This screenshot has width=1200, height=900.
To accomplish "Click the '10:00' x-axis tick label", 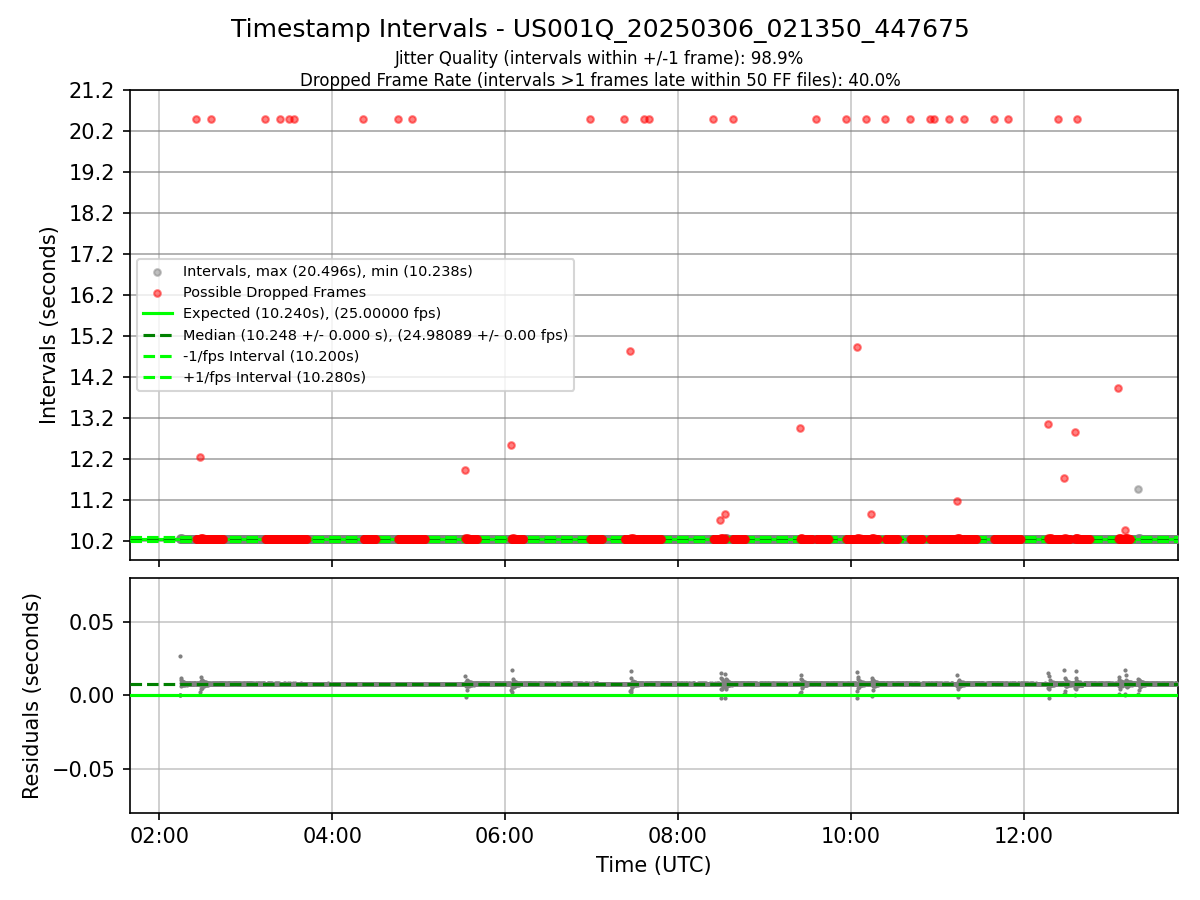I will 851,834.
